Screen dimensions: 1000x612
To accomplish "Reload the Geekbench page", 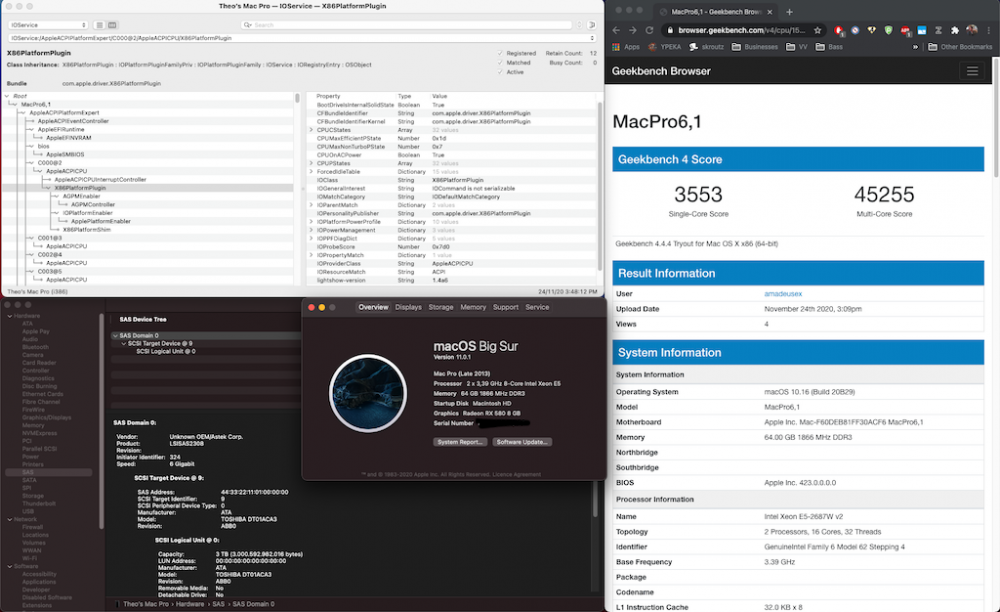I will (x=649, y=30).
